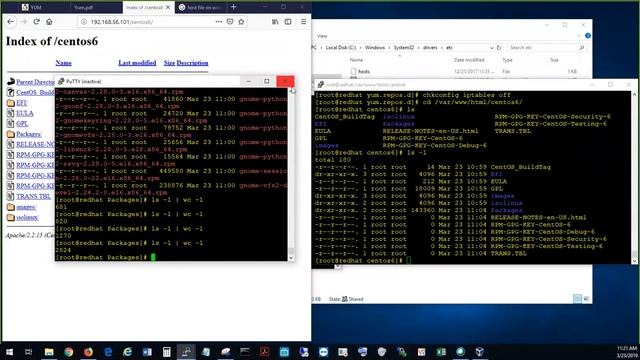The height and width of the screenshot is (360, 640).
Task: Open a new Firefox tab
Action: 233,7
